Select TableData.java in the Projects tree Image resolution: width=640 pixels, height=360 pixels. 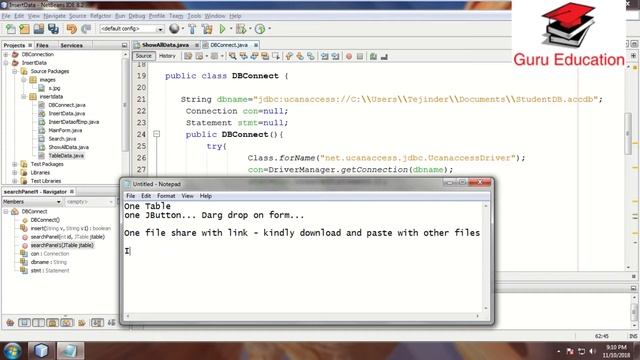66,156
